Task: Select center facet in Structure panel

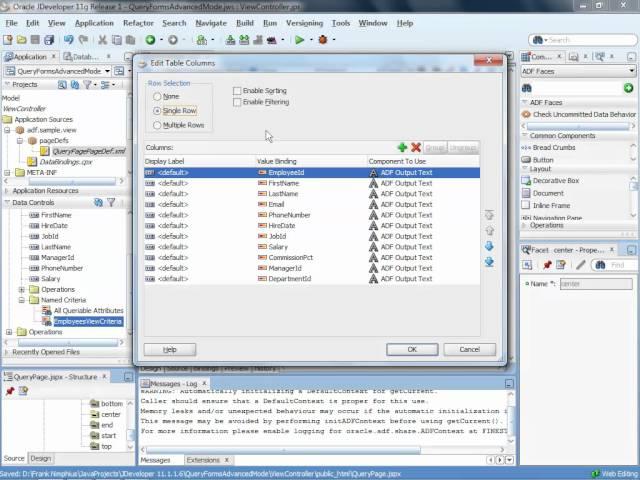Action: (x=111, y=414)
